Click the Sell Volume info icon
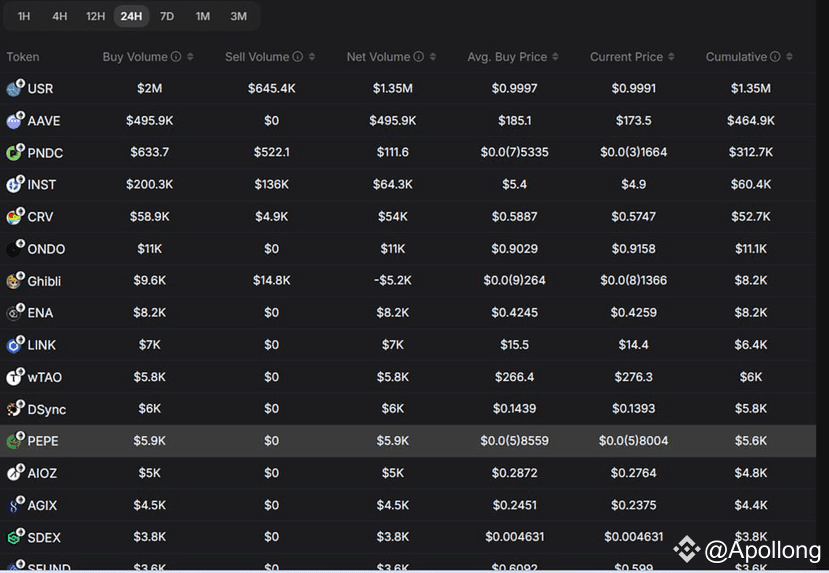The height and width of the screenshot is (573, 829). (x=298, y=57)
